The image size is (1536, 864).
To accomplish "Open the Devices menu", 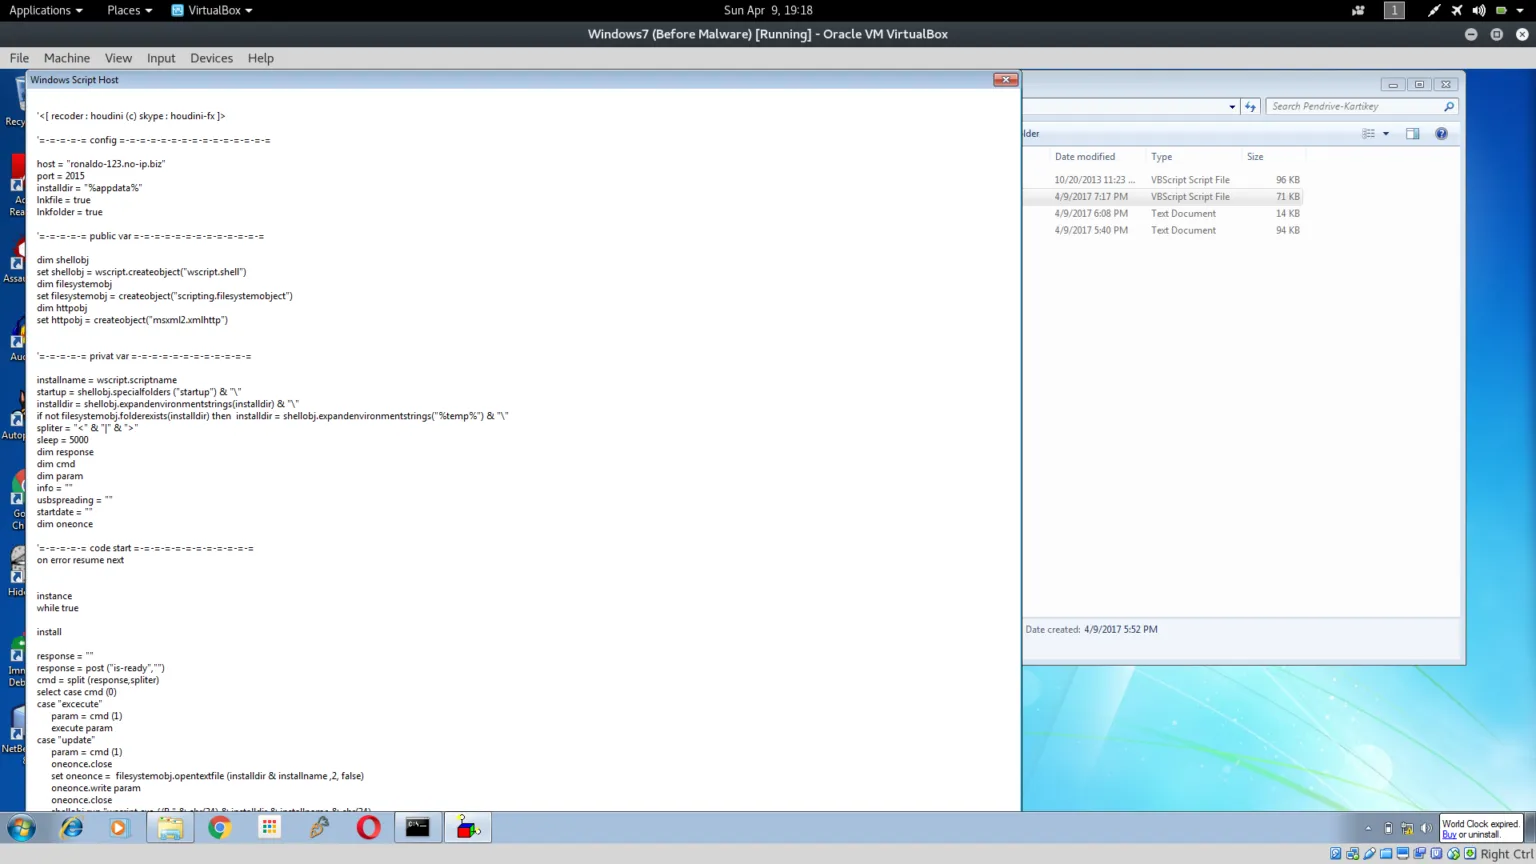I will click(212, 58).
